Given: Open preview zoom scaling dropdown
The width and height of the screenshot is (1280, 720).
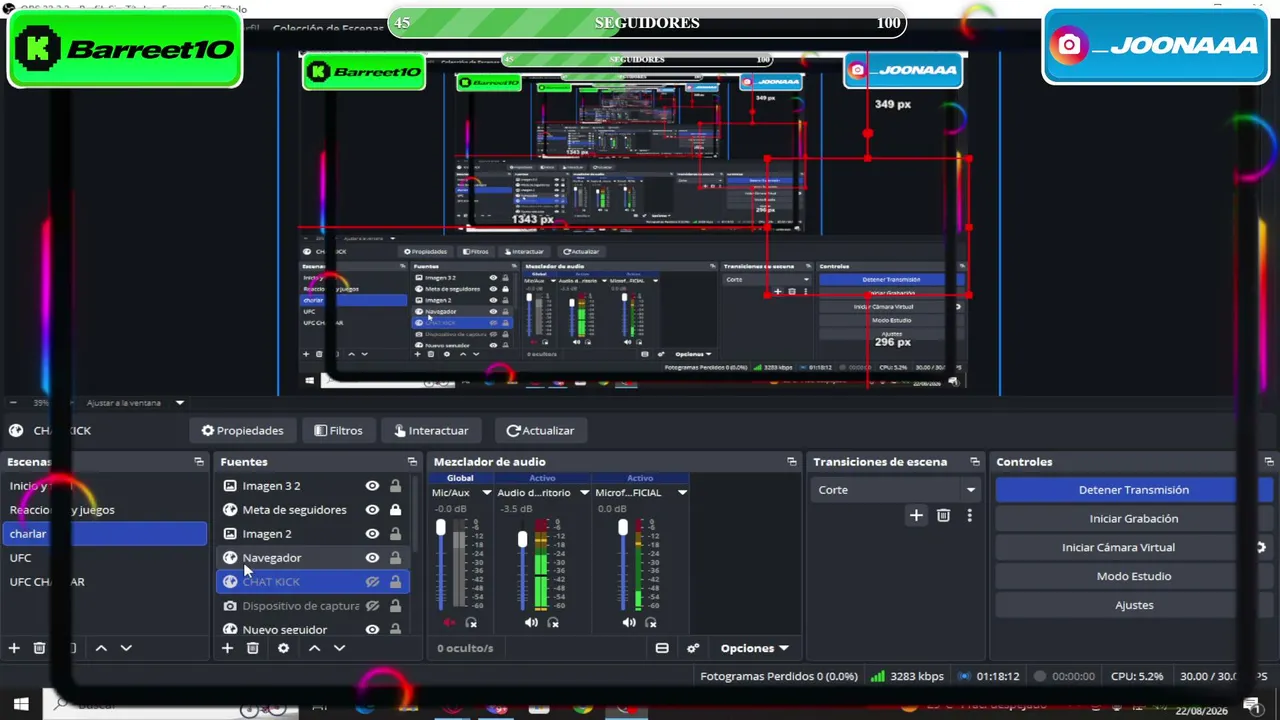Looking at the screenshot, I should click(180, 403).
